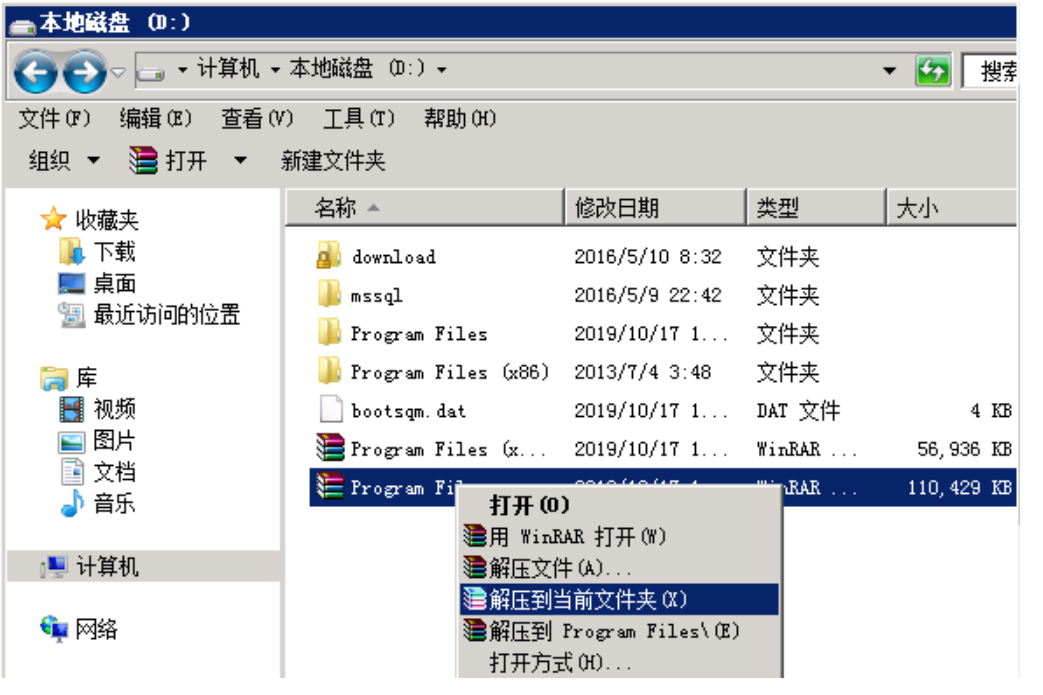Open the 音乐 library
1043x695 pixels.
pyautogui.click(x=114, y=503)
